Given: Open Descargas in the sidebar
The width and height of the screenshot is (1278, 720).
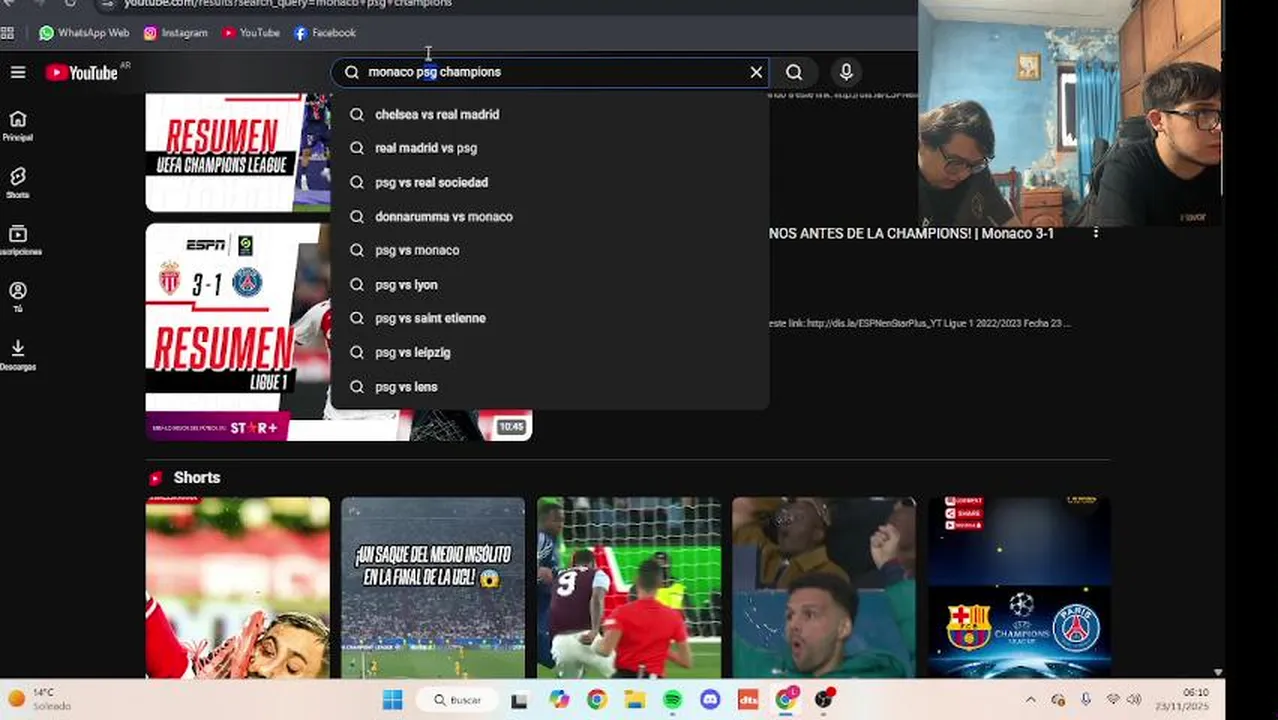Looking at the screenshot, I should click(x=18, y=355).
